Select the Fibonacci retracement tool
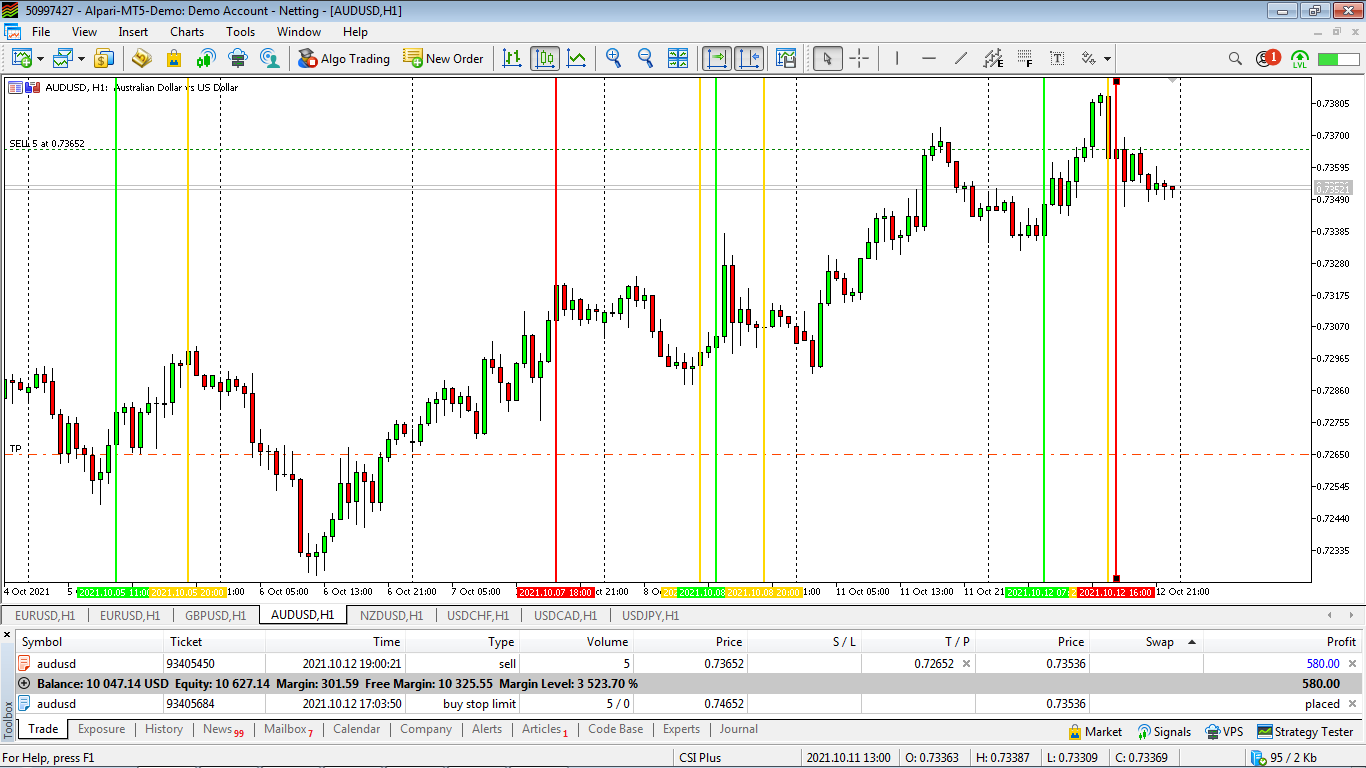 point(1025,58)
